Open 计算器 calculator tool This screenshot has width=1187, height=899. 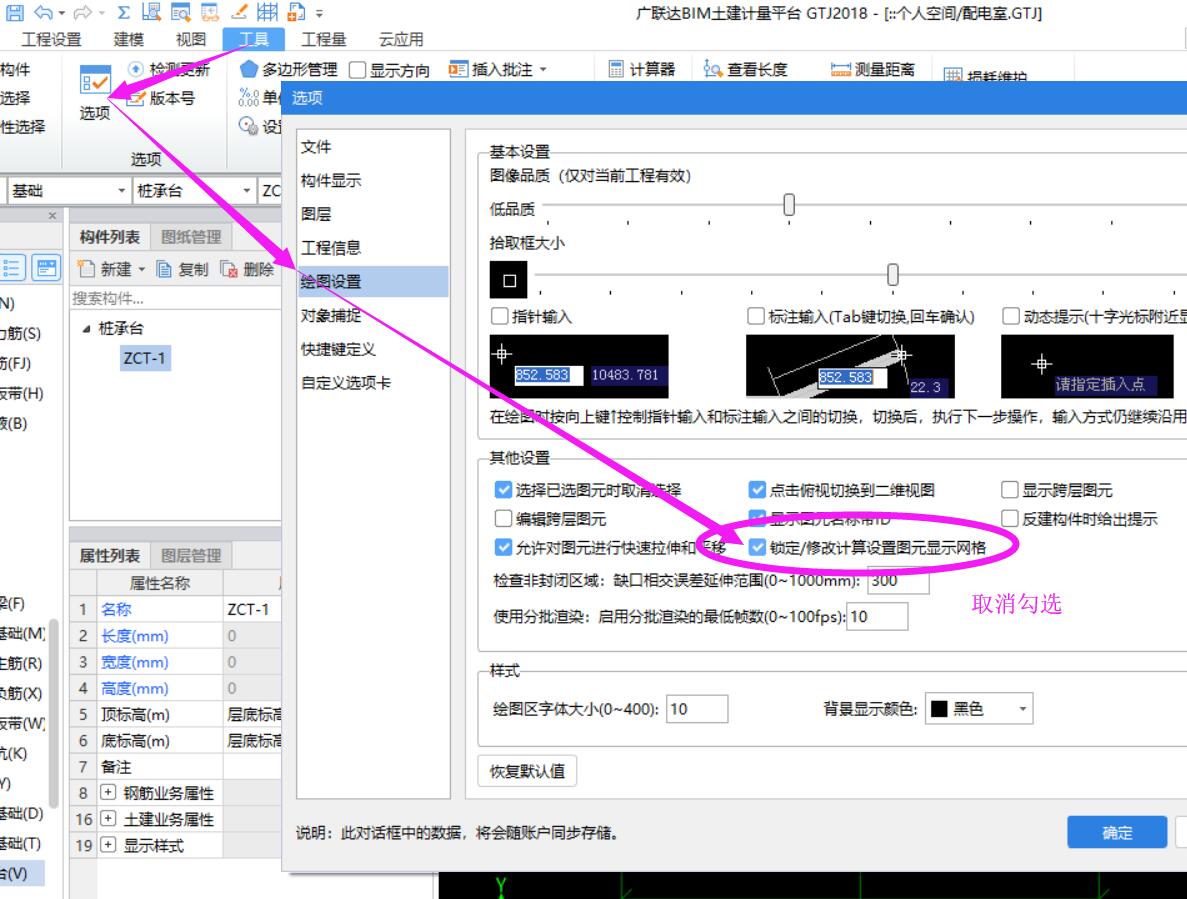click(642, 70)
